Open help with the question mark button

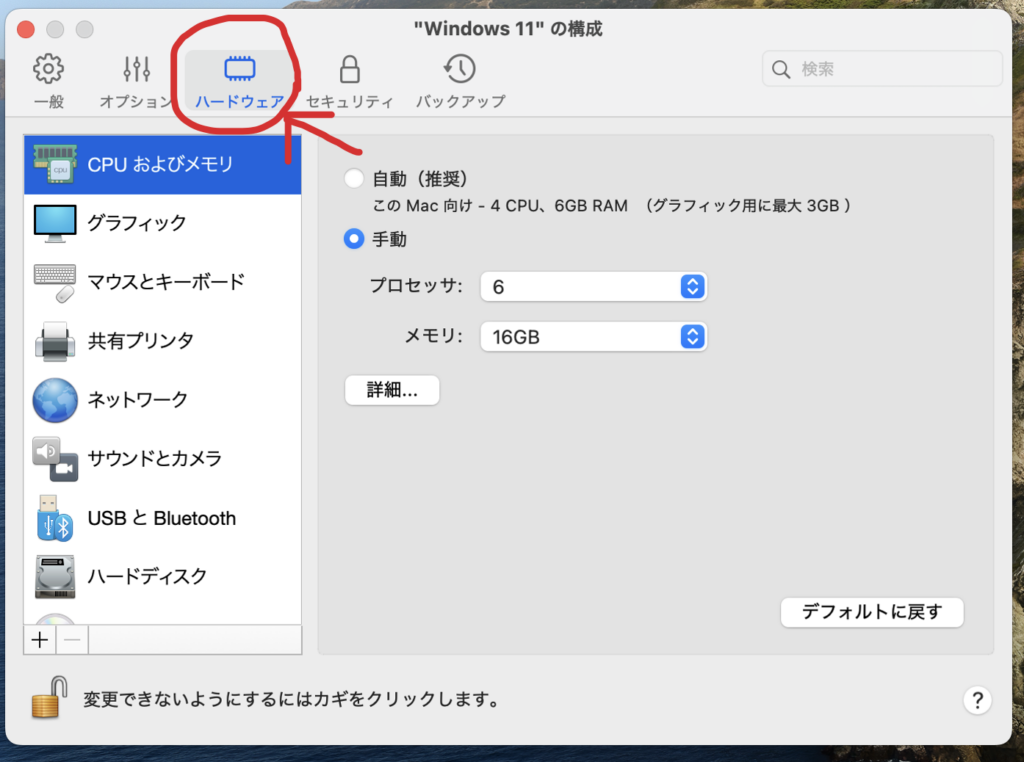tap(977, 701)
